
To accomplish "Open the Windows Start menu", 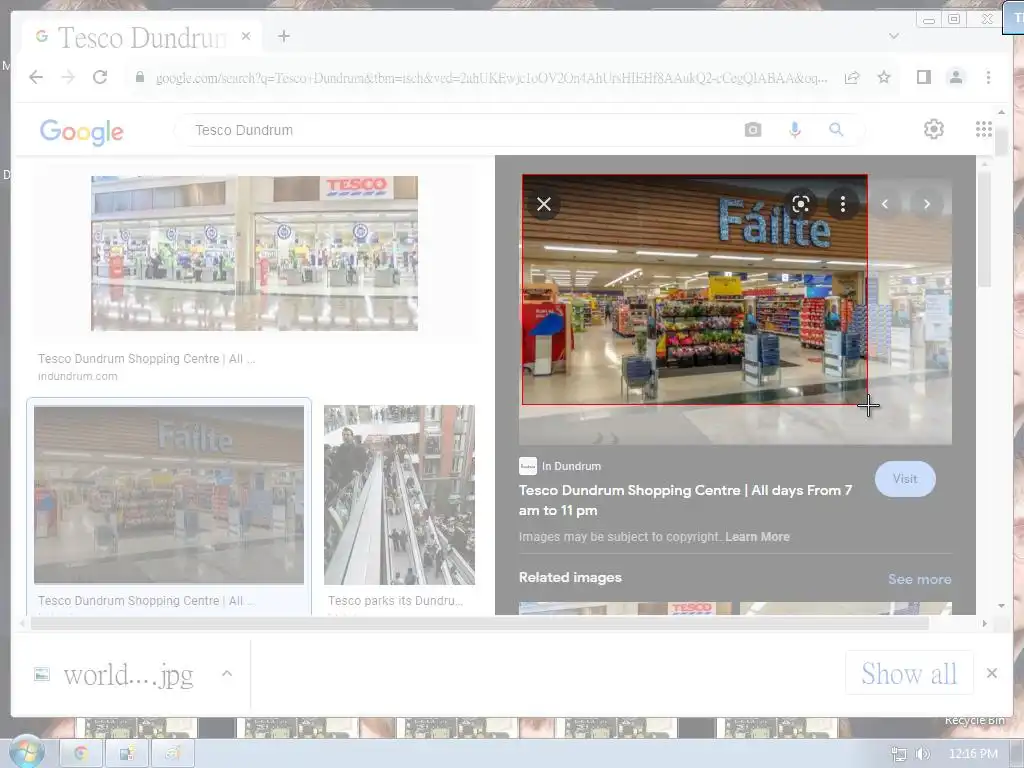I will [26, 752].
